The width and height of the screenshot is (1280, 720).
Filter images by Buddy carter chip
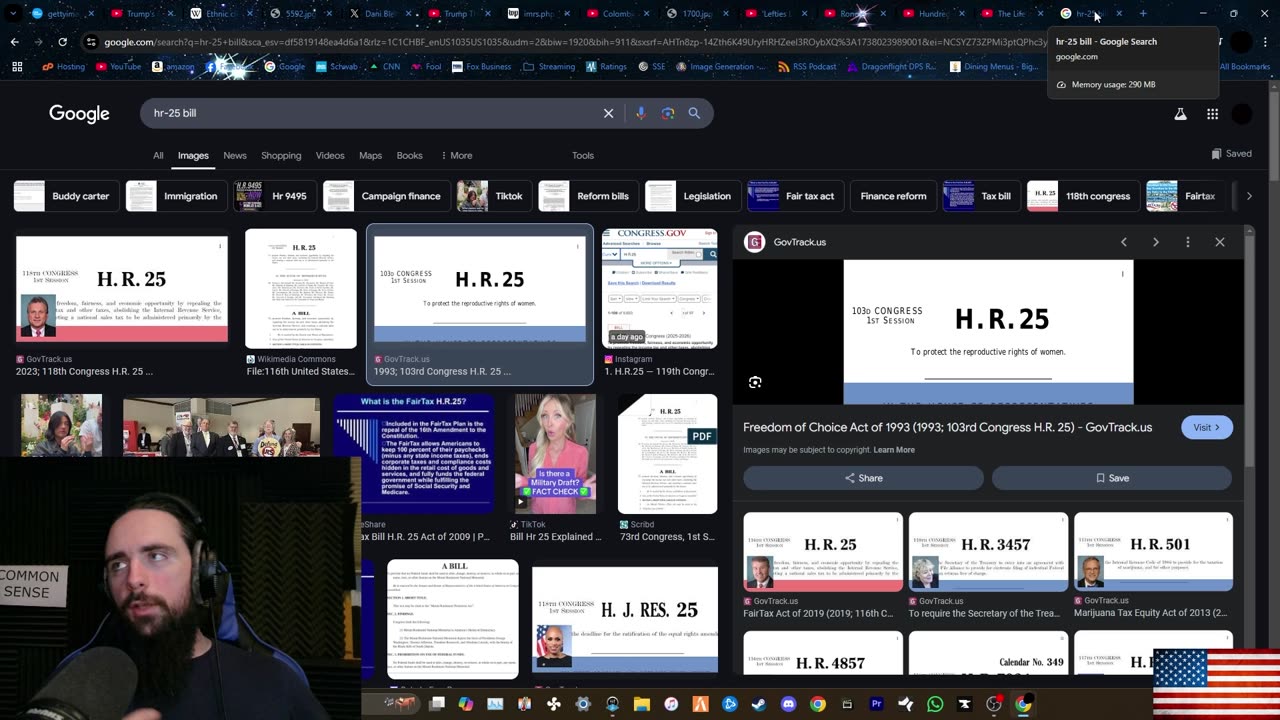click(66, 196)
